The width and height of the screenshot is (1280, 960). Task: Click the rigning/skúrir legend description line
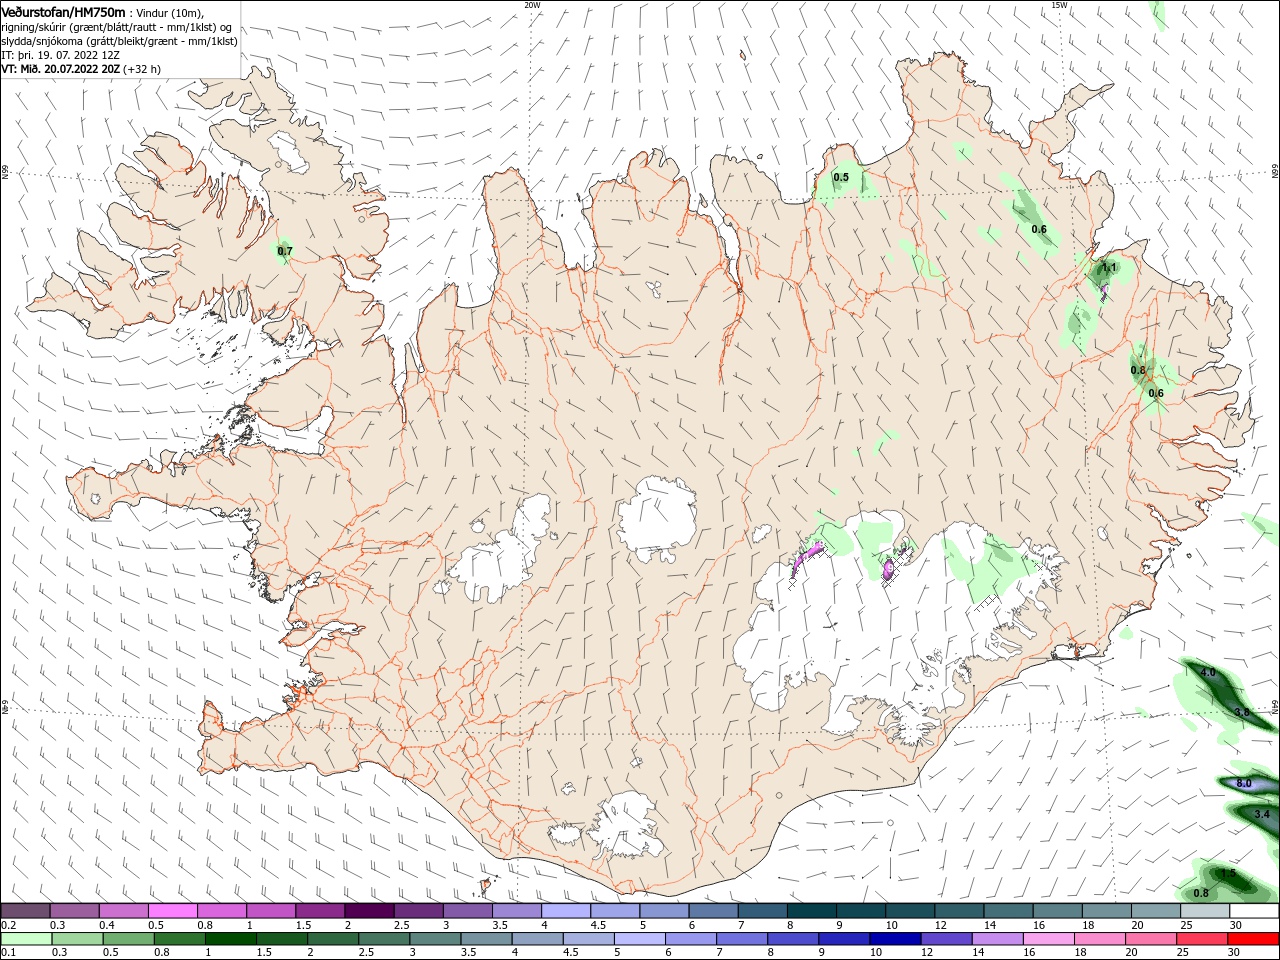(x=117, y=27)
